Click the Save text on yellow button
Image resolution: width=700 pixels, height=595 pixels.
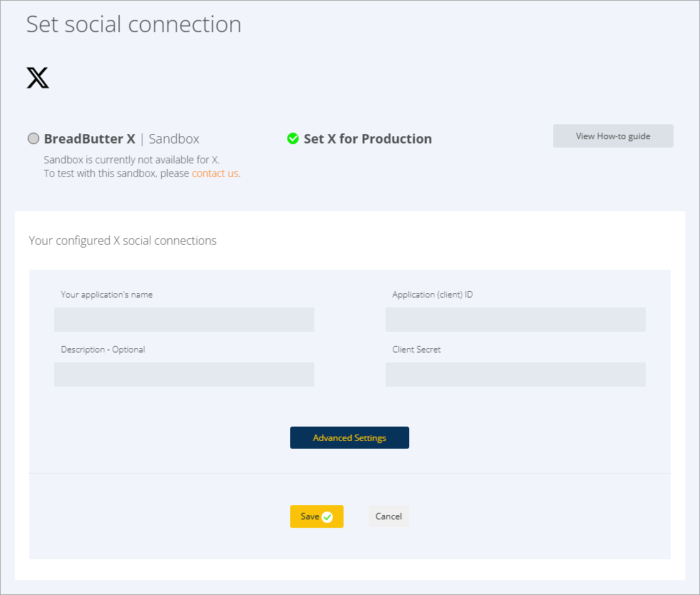click(x=309, y=517)
